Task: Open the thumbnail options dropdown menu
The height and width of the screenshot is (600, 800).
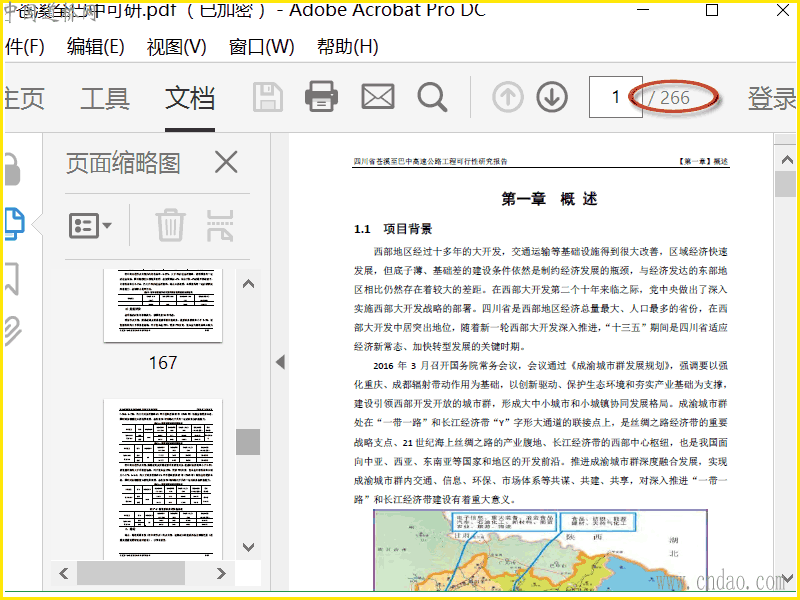Action: pyautogui.click(x=90, y=225)
